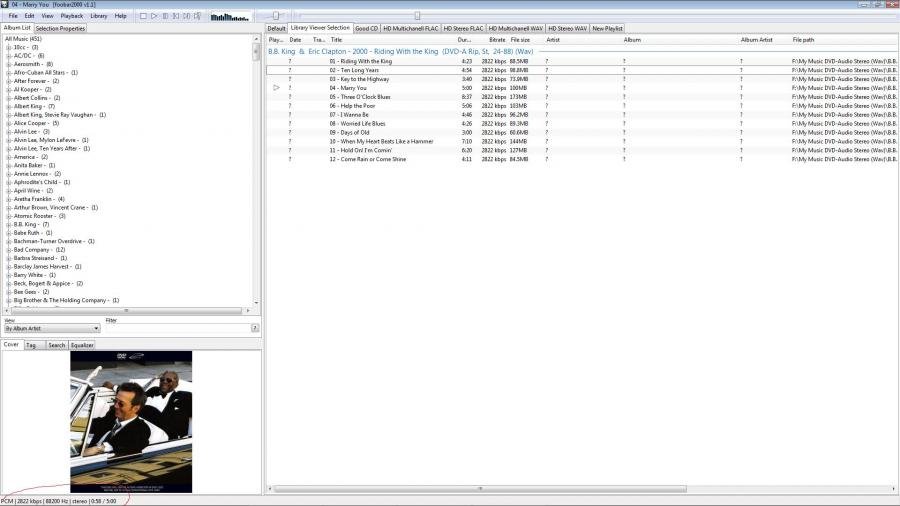900x506 pixels.
Task: Expand the B.B. King artist node
Action: [x=9, y=224]
